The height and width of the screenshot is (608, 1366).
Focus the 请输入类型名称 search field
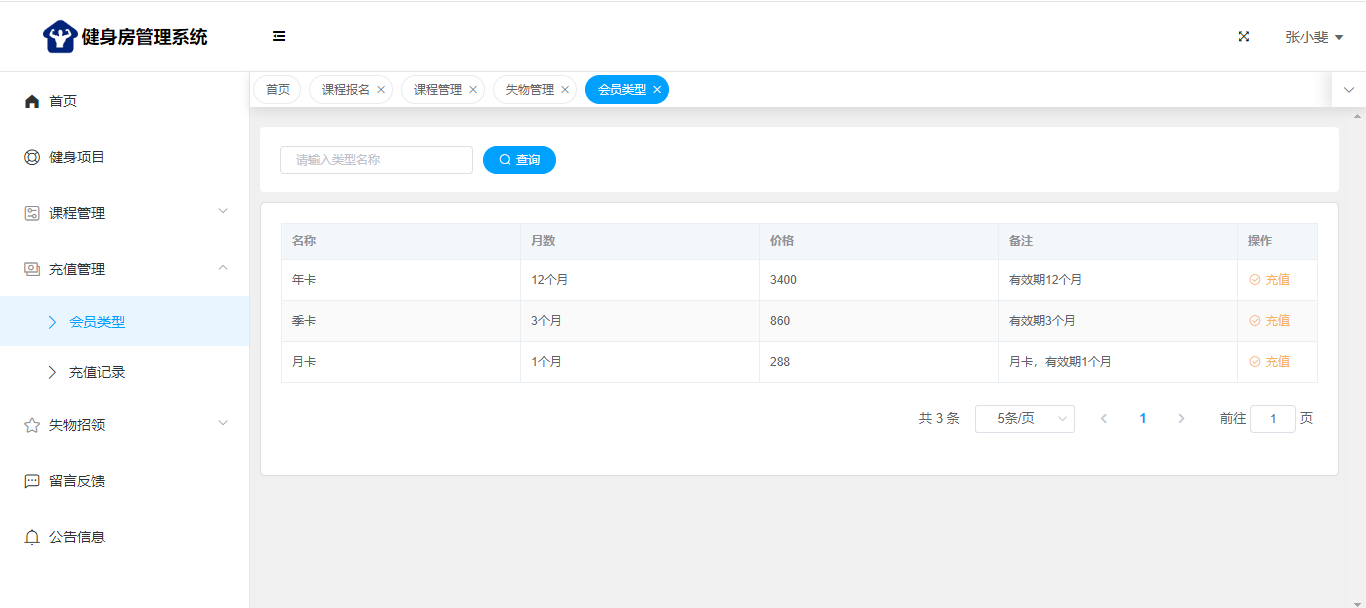point(376,160)
